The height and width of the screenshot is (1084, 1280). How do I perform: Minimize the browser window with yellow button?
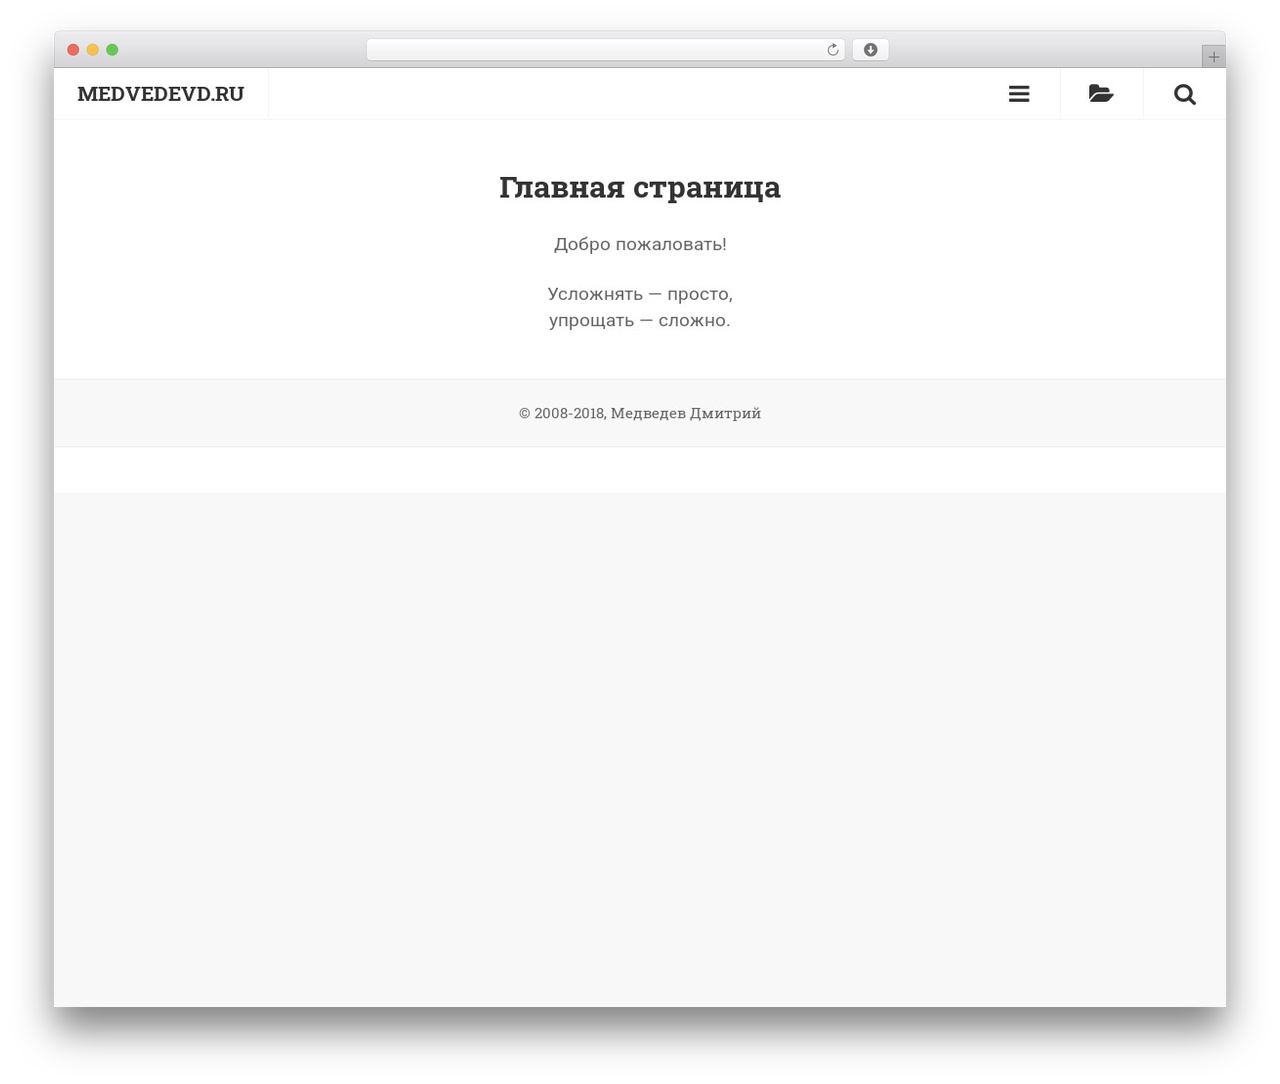point(93,50)
